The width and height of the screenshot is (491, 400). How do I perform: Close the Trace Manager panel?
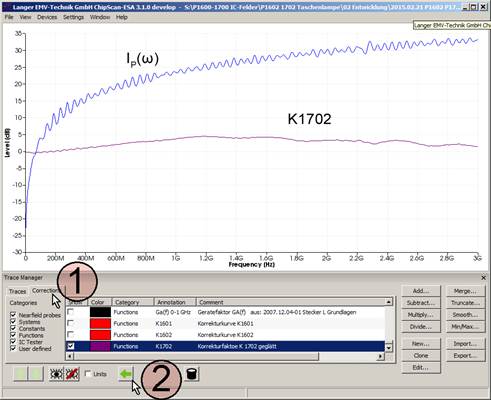point(484,278)
